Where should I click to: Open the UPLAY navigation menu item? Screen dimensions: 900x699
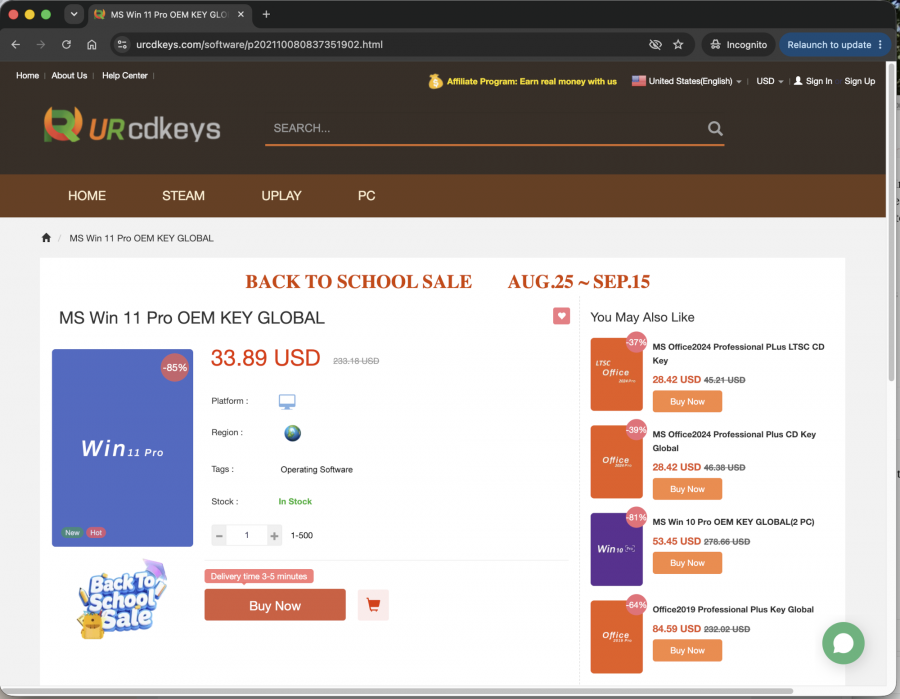(281, 196)
